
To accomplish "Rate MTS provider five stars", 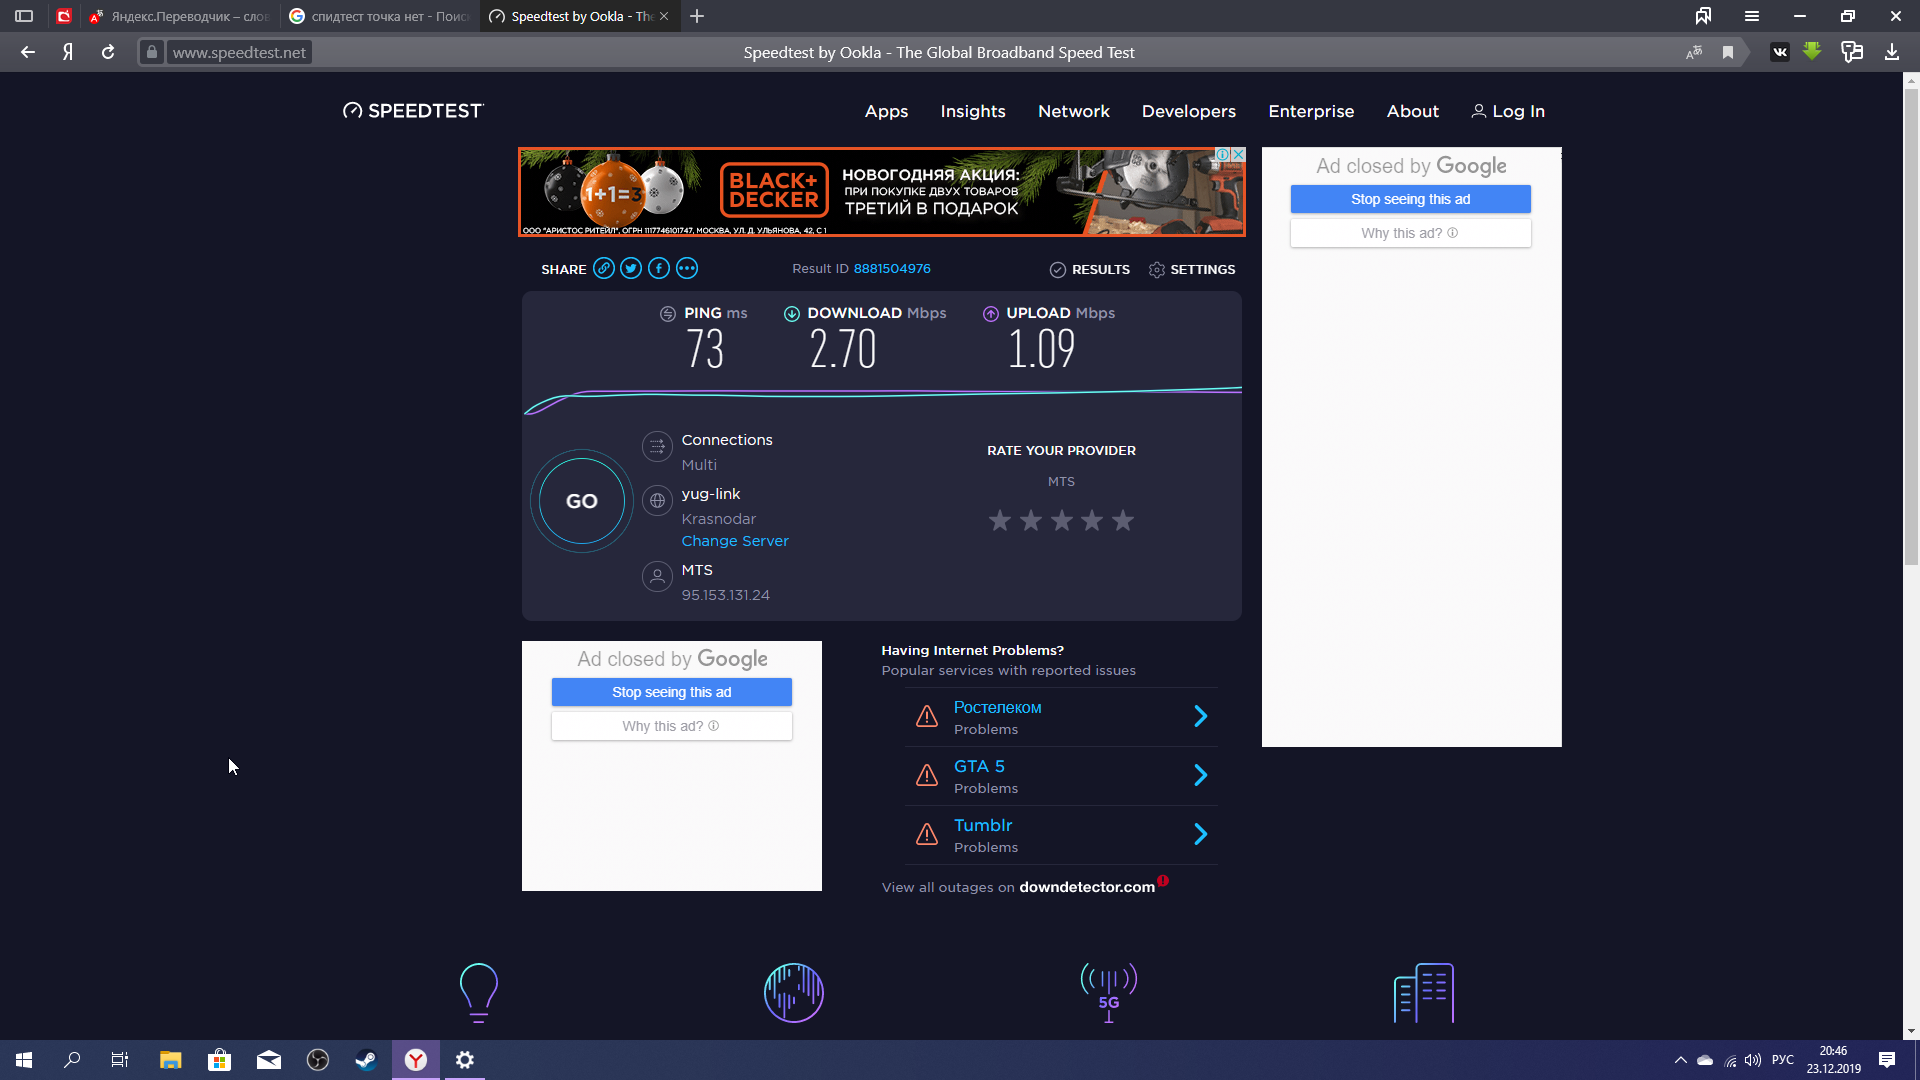I will (x=1123, y=520).
